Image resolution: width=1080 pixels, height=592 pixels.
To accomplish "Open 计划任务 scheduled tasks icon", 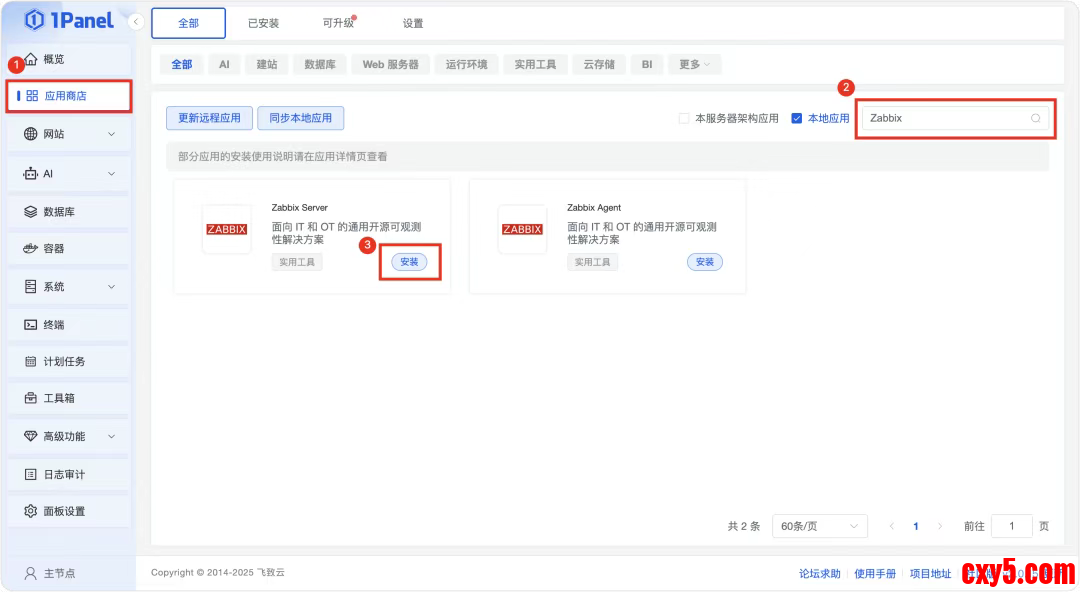I will [x=31, y=361].
